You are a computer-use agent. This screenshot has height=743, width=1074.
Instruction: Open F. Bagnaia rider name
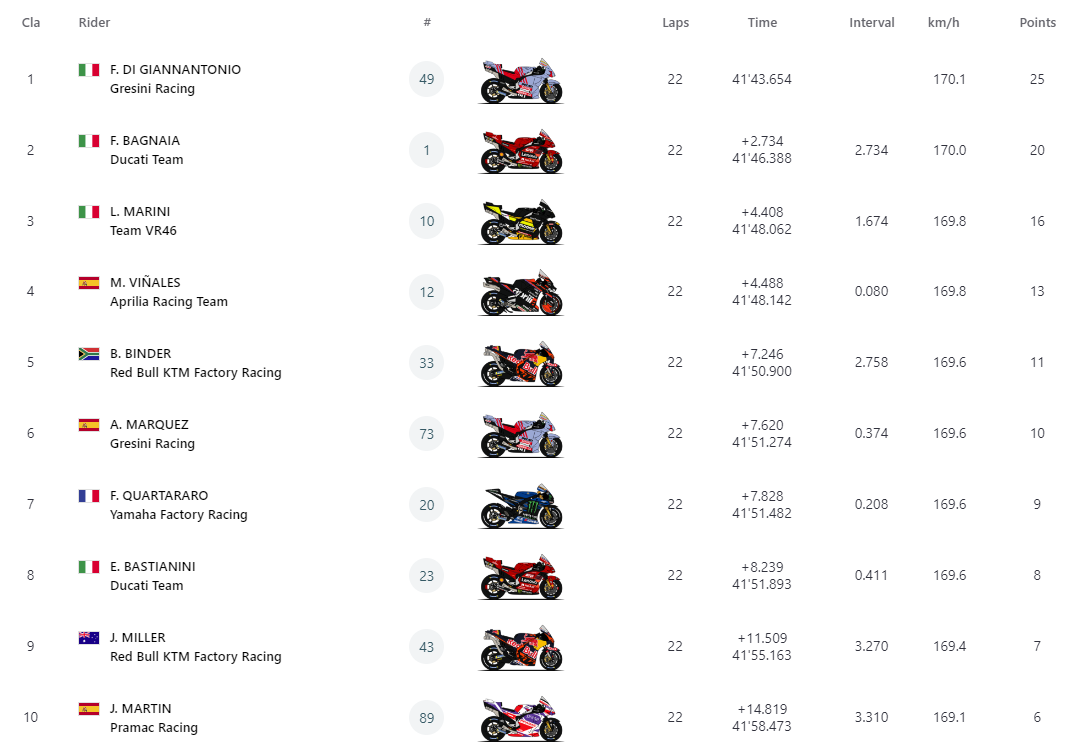[x=145, y=140]
